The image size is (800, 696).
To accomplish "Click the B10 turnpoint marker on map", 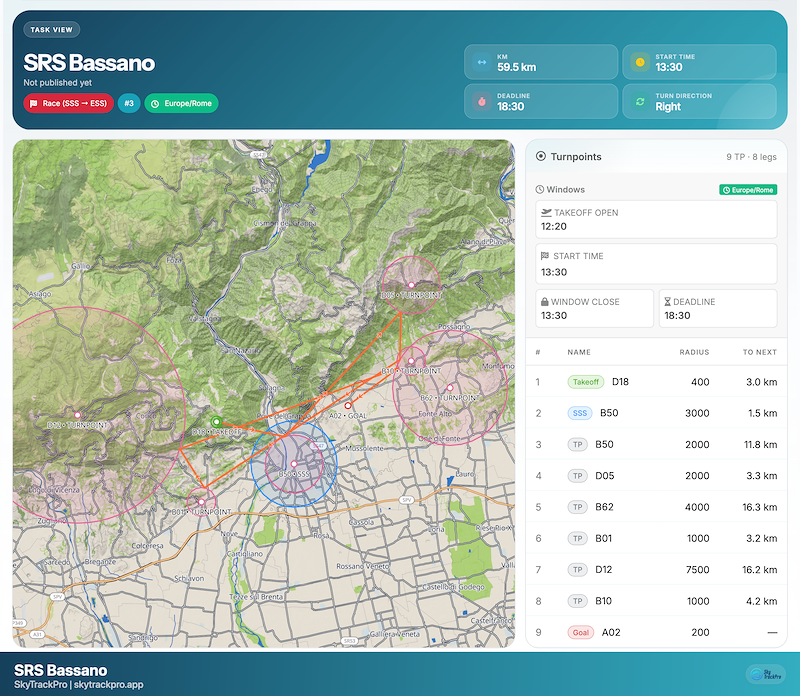I will [411, 361].
